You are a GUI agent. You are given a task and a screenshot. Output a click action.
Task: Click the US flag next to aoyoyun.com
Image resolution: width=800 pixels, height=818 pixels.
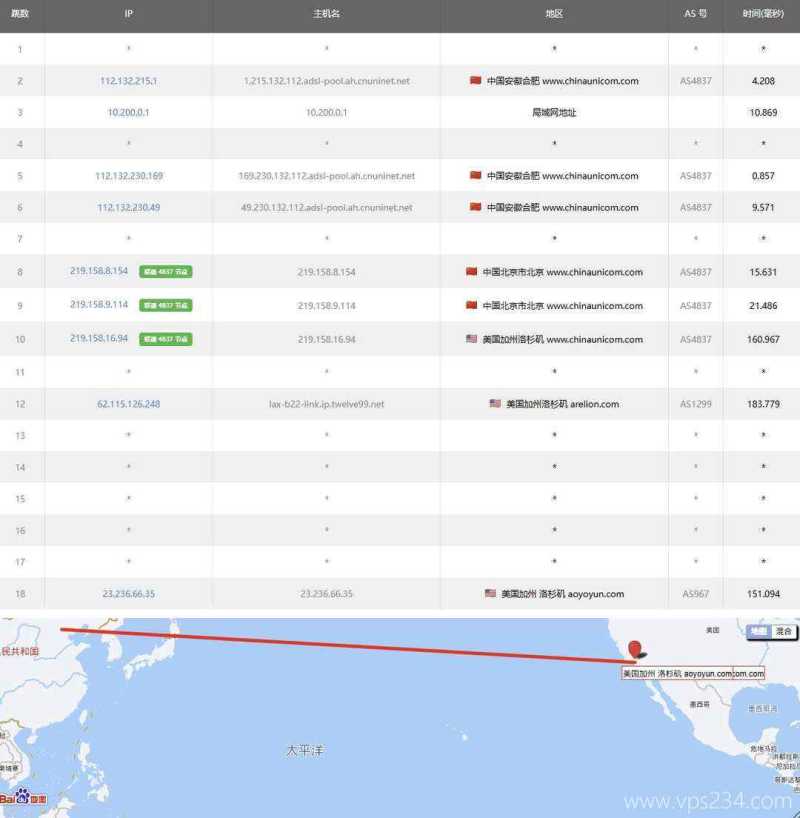tap(490, 593)
